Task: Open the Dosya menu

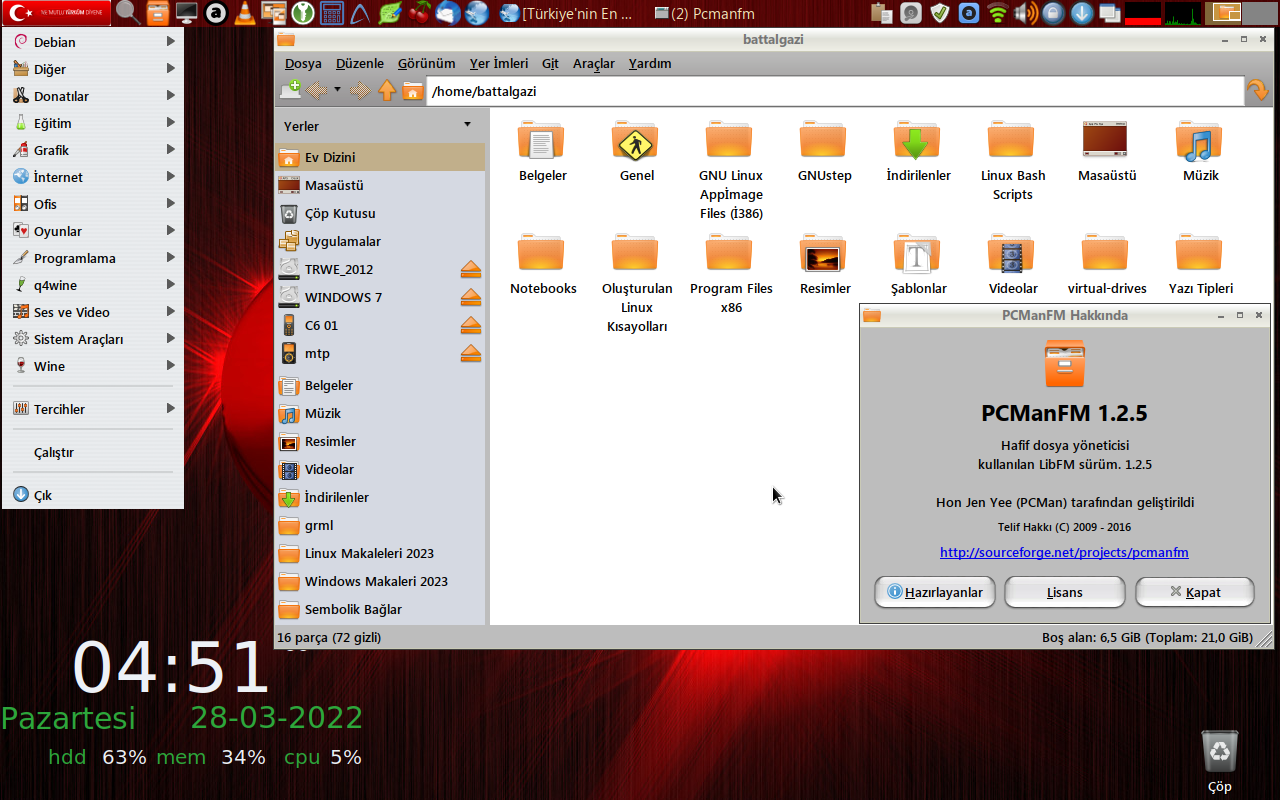Action: click(303, 63)
